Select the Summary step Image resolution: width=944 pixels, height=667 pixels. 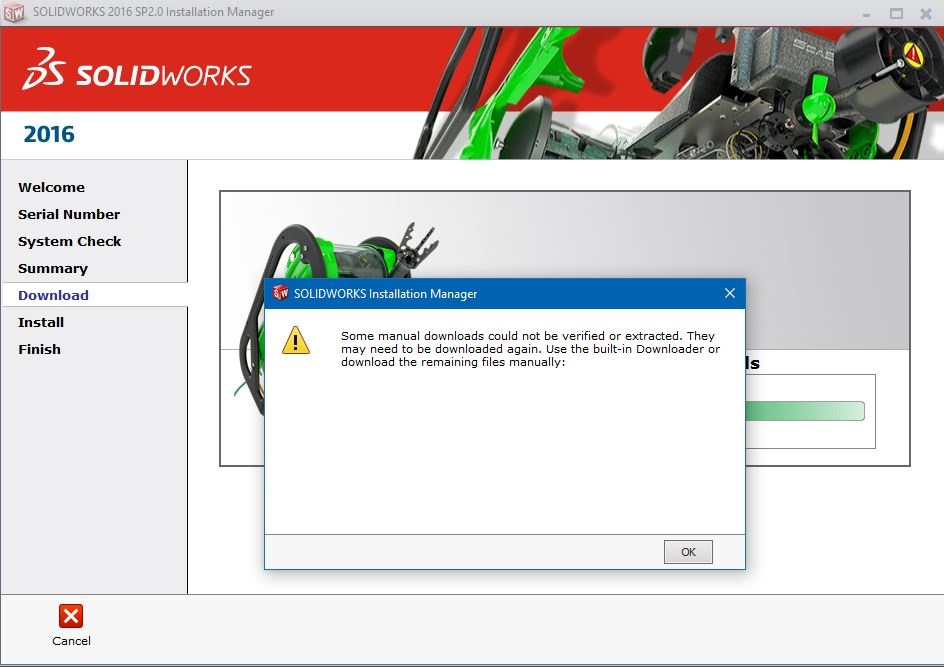coord(53,268)
